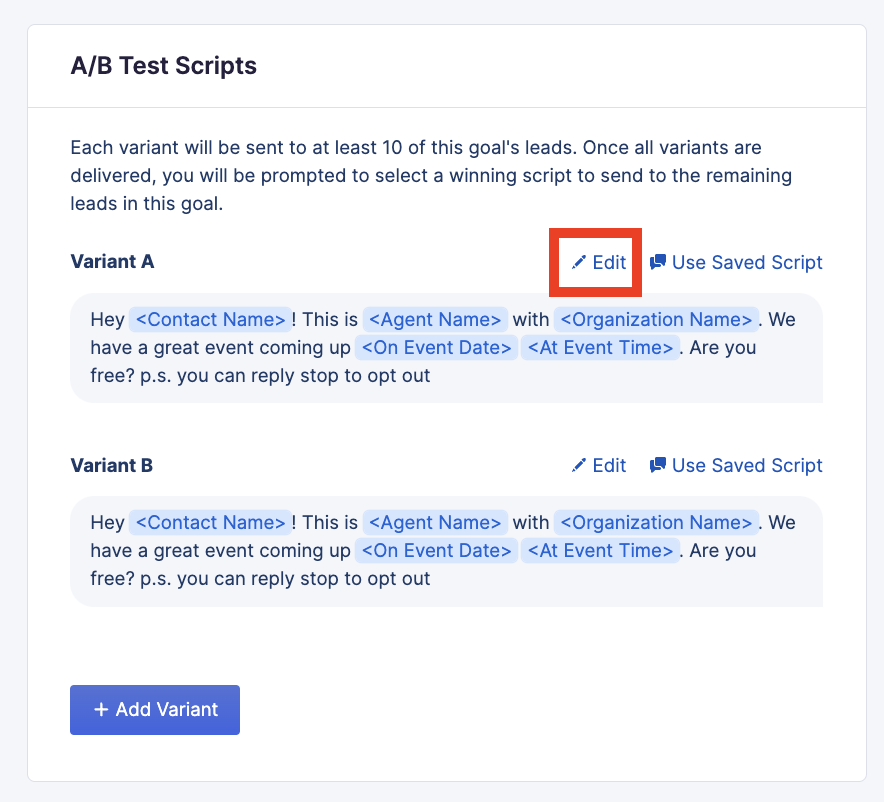
Task: Click Variant B's saved script chat icon
Action: (658, 466)
